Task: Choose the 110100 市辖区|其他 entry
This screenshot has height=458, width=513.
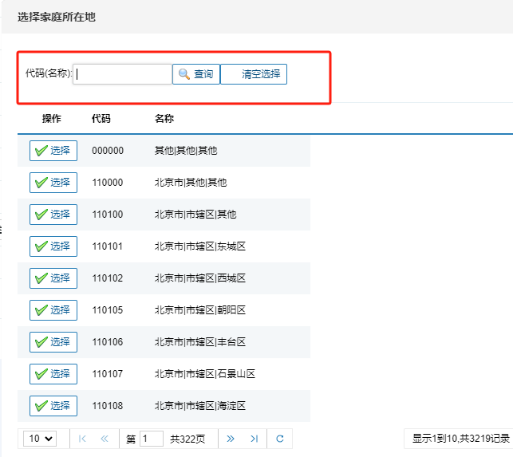Action: [x=53, y=214]
